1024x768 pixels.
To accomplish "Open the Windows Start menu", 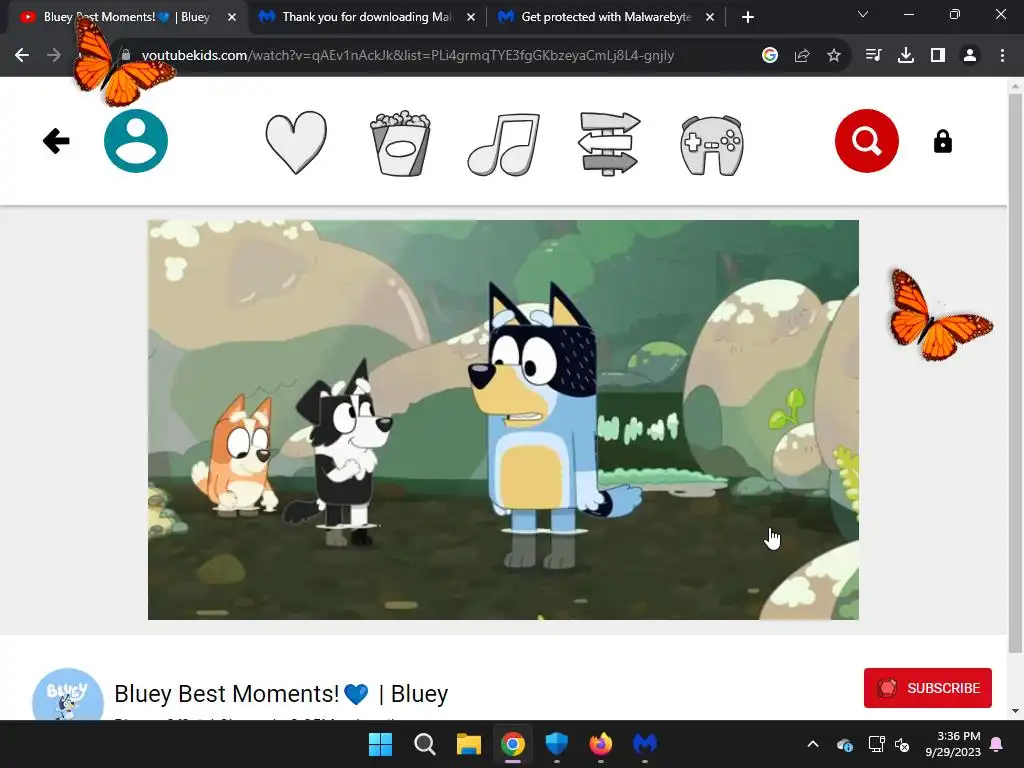I will click(x=380, y=744).
